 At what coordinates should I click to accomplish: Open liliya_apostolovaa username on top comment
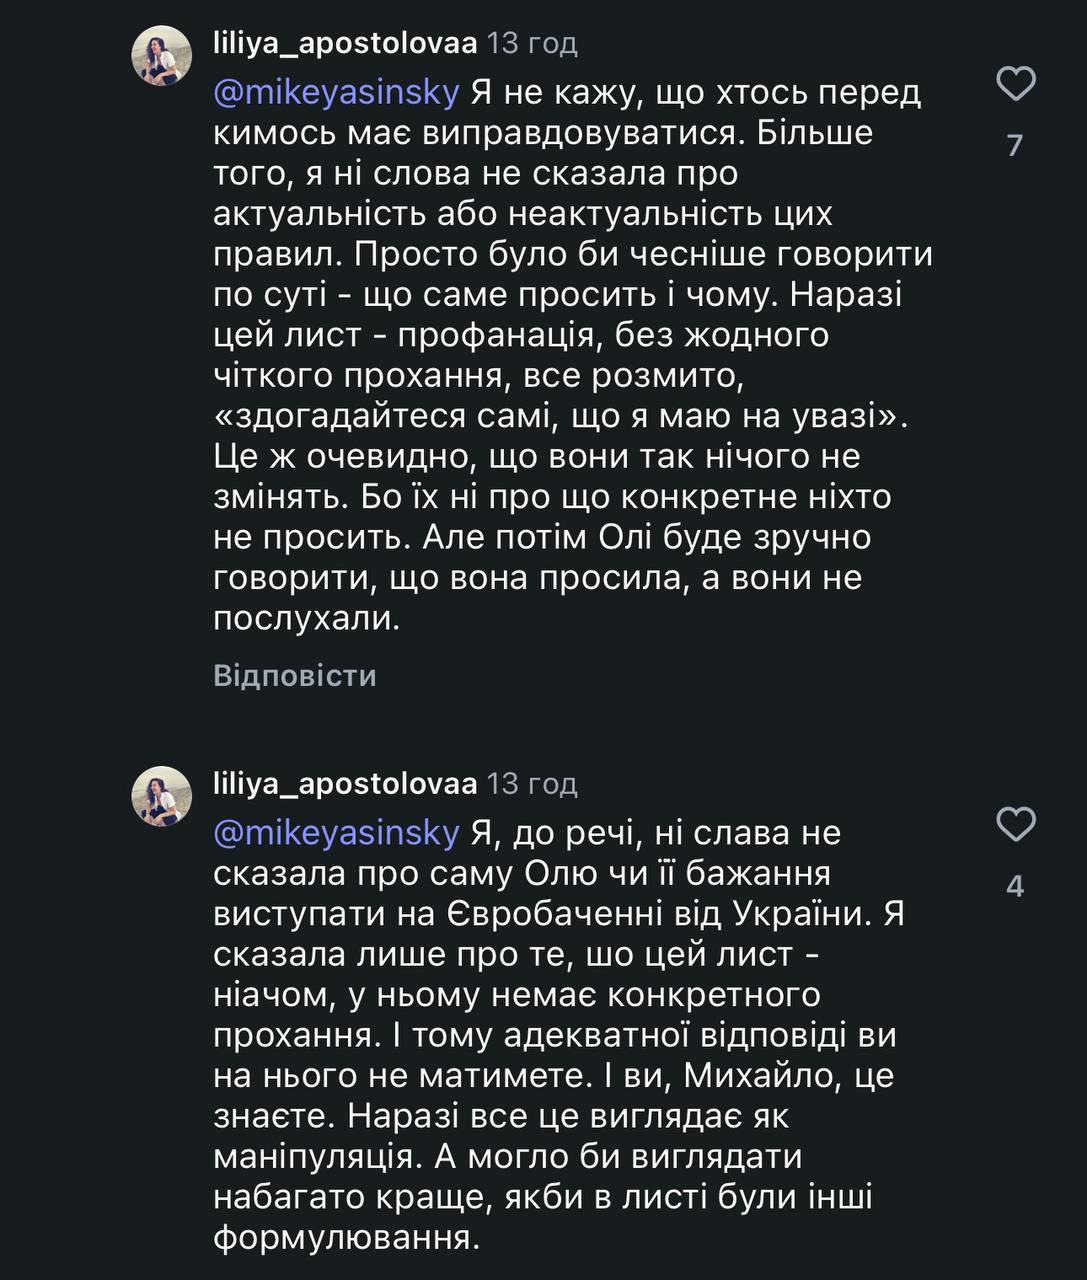(x=345, y=43)
